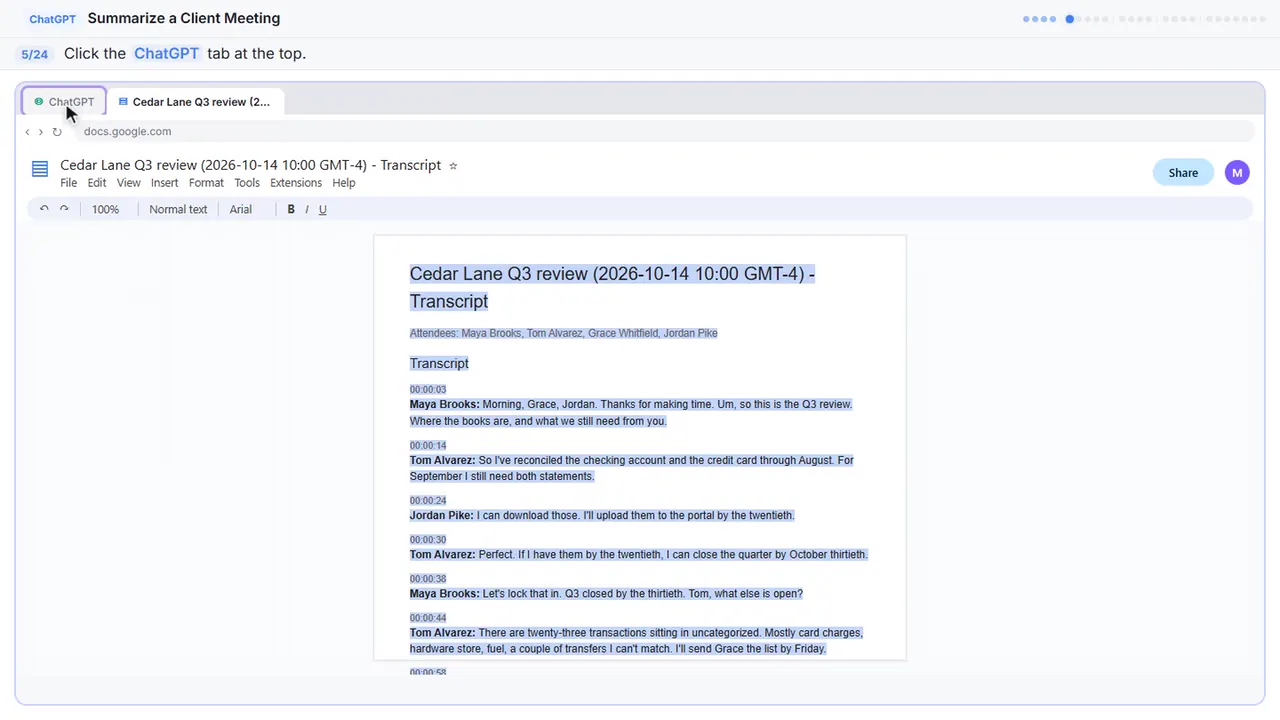1280x720 pixels.
Task: Toggle italic formatting
Action: [x=307, y=209]
